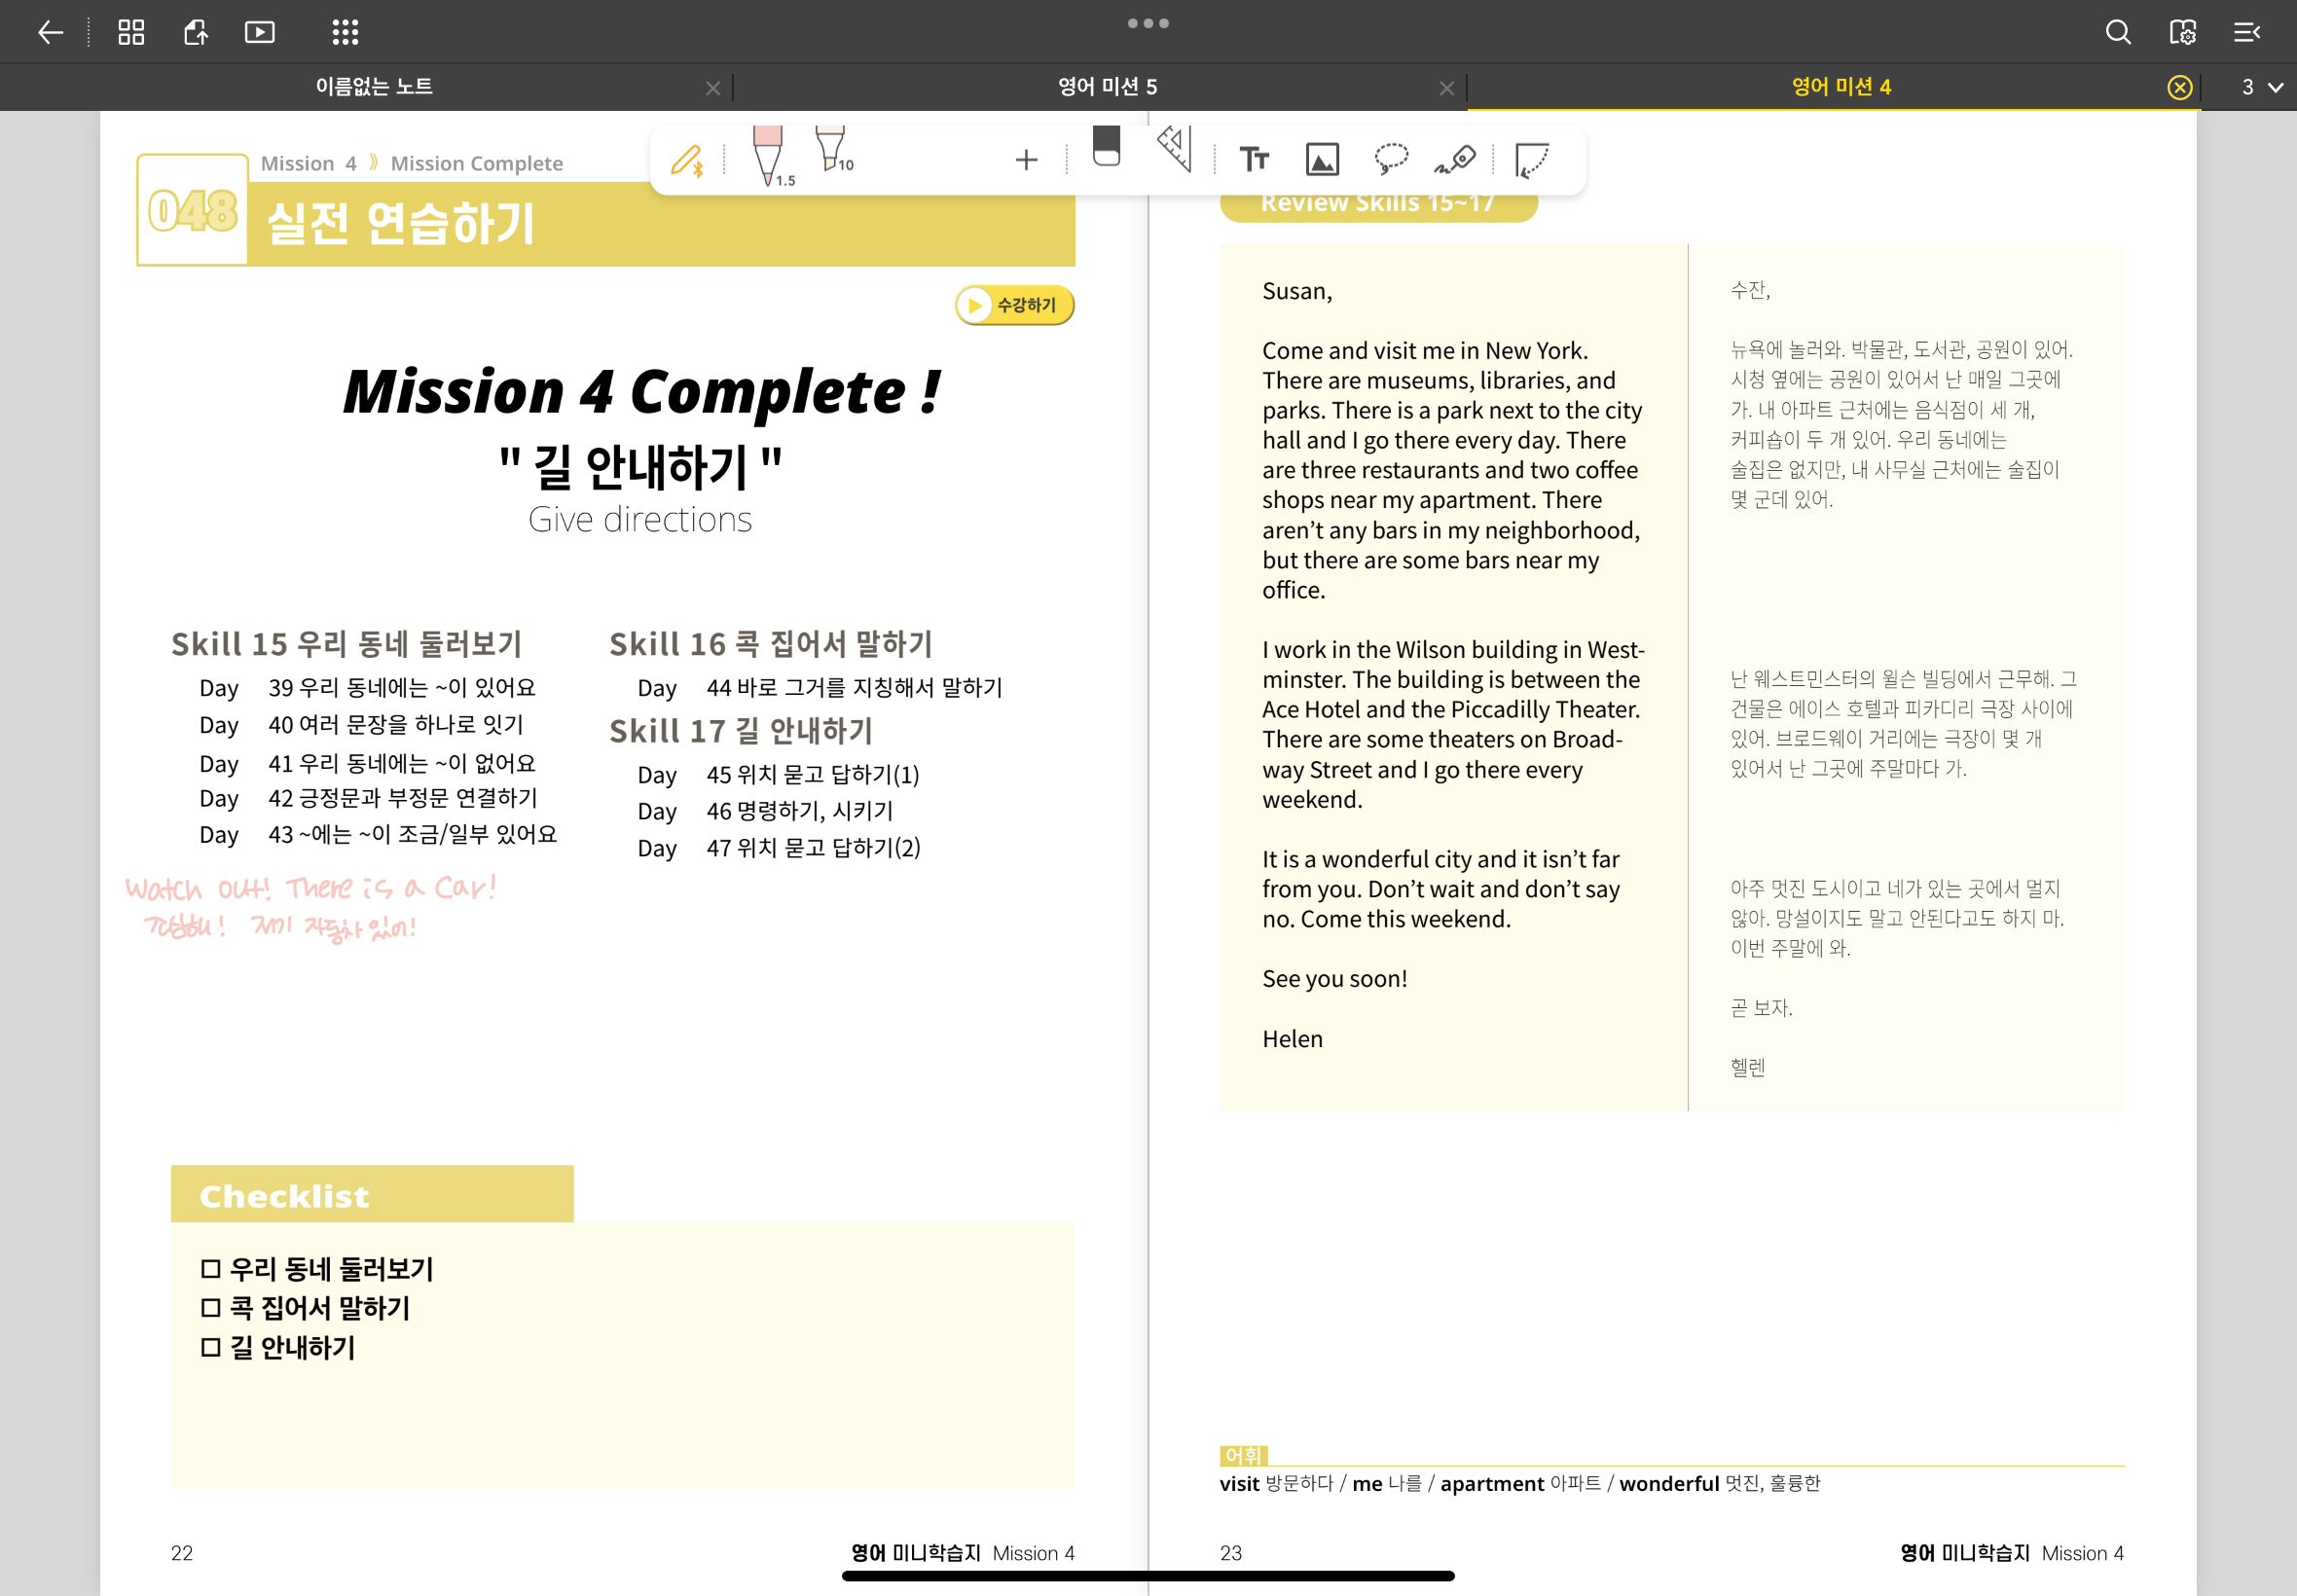
Task: Expand the tab count dropdown showing 3
Action: click(x=2261, y=87)
